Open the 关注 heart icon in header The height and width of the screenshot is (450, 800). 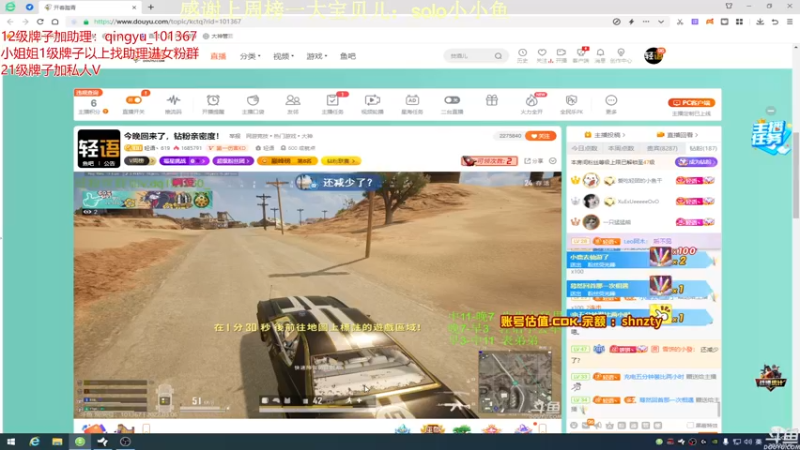coord(542,55)
